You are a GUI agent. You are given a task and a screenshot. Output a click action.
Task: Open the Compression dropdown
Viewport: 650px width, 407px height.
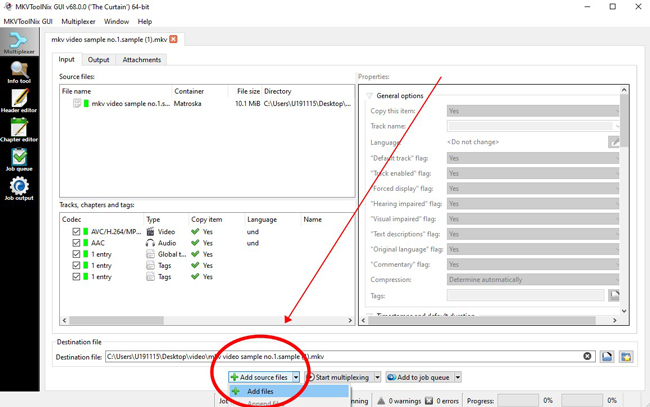533,279
